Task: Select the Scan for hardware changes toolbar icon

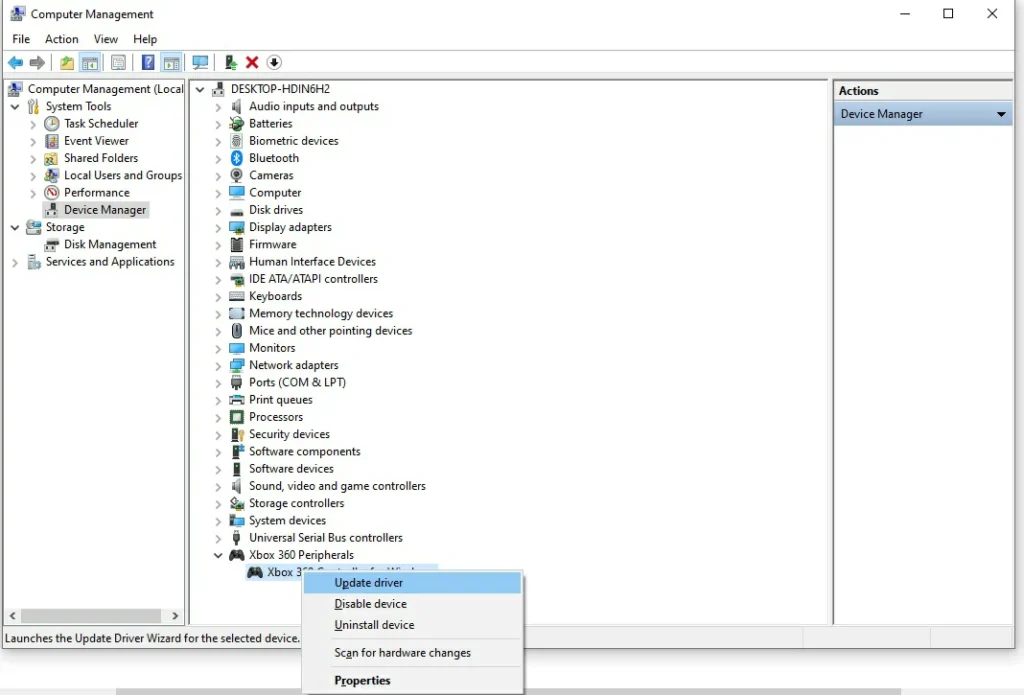Action: 200,62
